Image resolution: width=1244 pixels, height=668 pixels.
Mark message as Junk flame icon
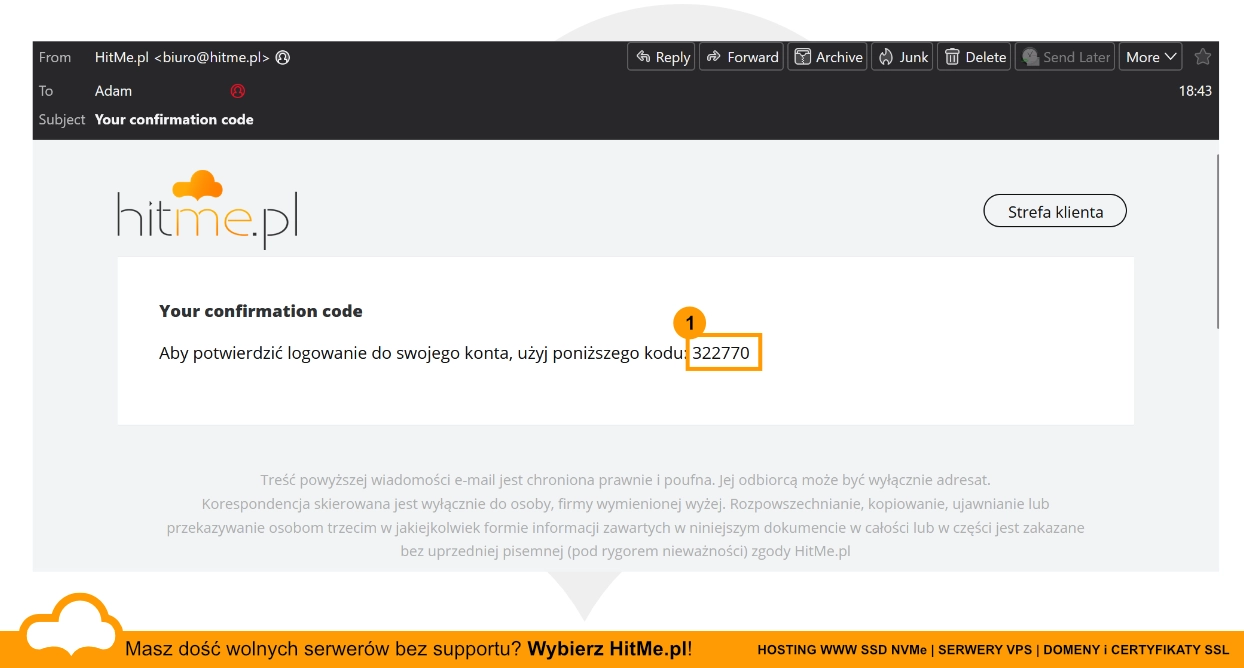[886, 57]
